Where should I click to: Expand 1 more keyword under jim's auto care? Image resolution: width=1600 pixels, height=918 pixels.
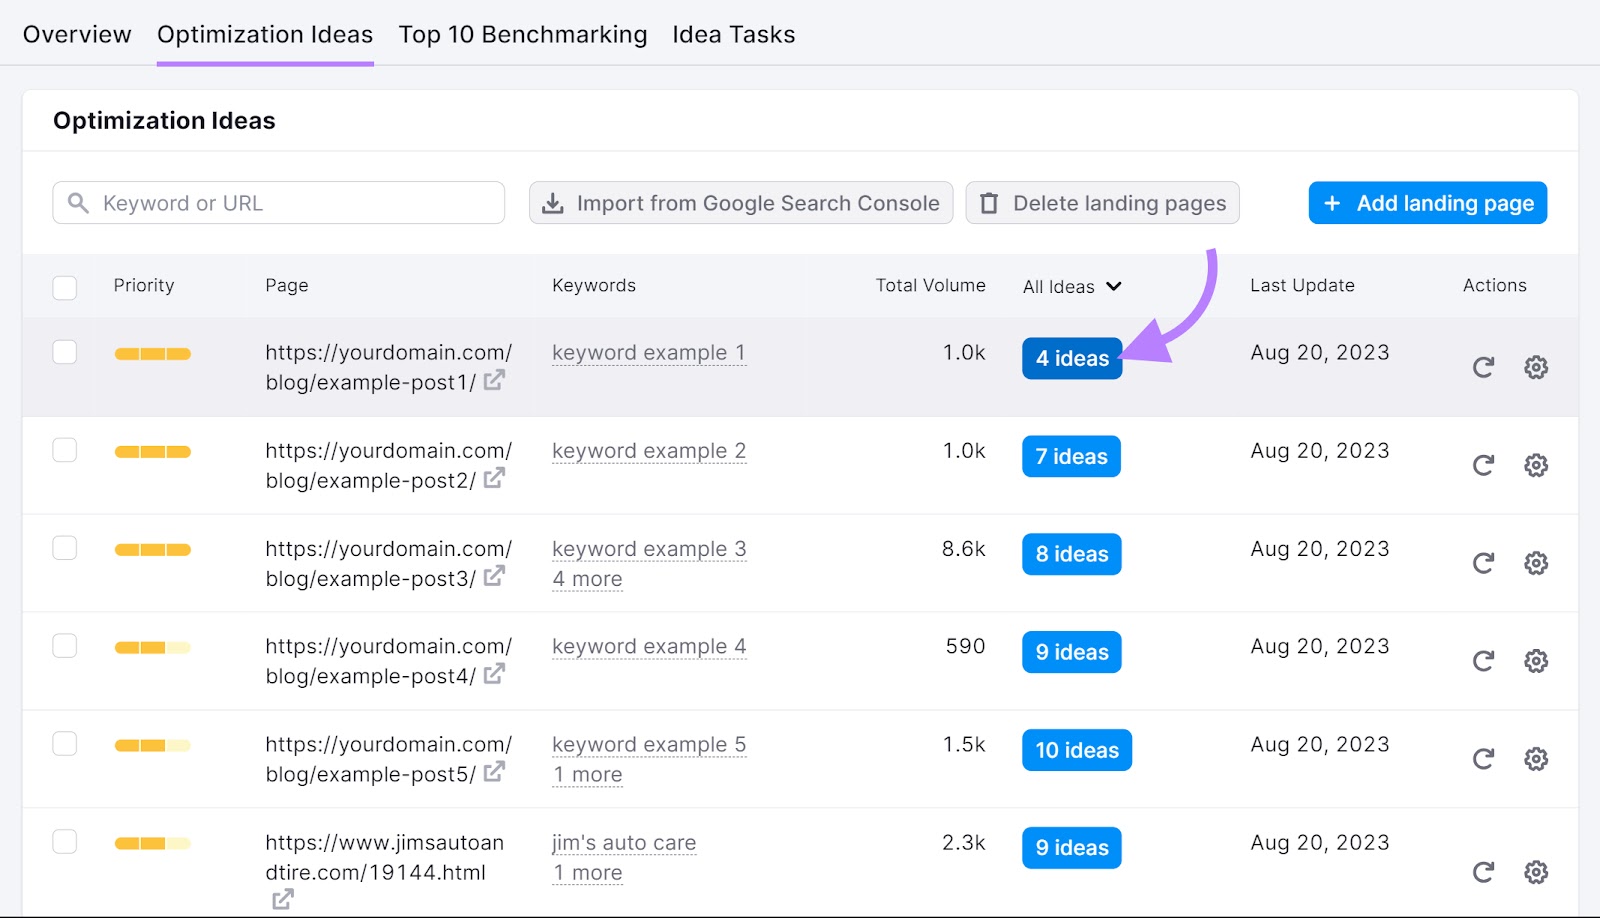[x=587, y=873]
